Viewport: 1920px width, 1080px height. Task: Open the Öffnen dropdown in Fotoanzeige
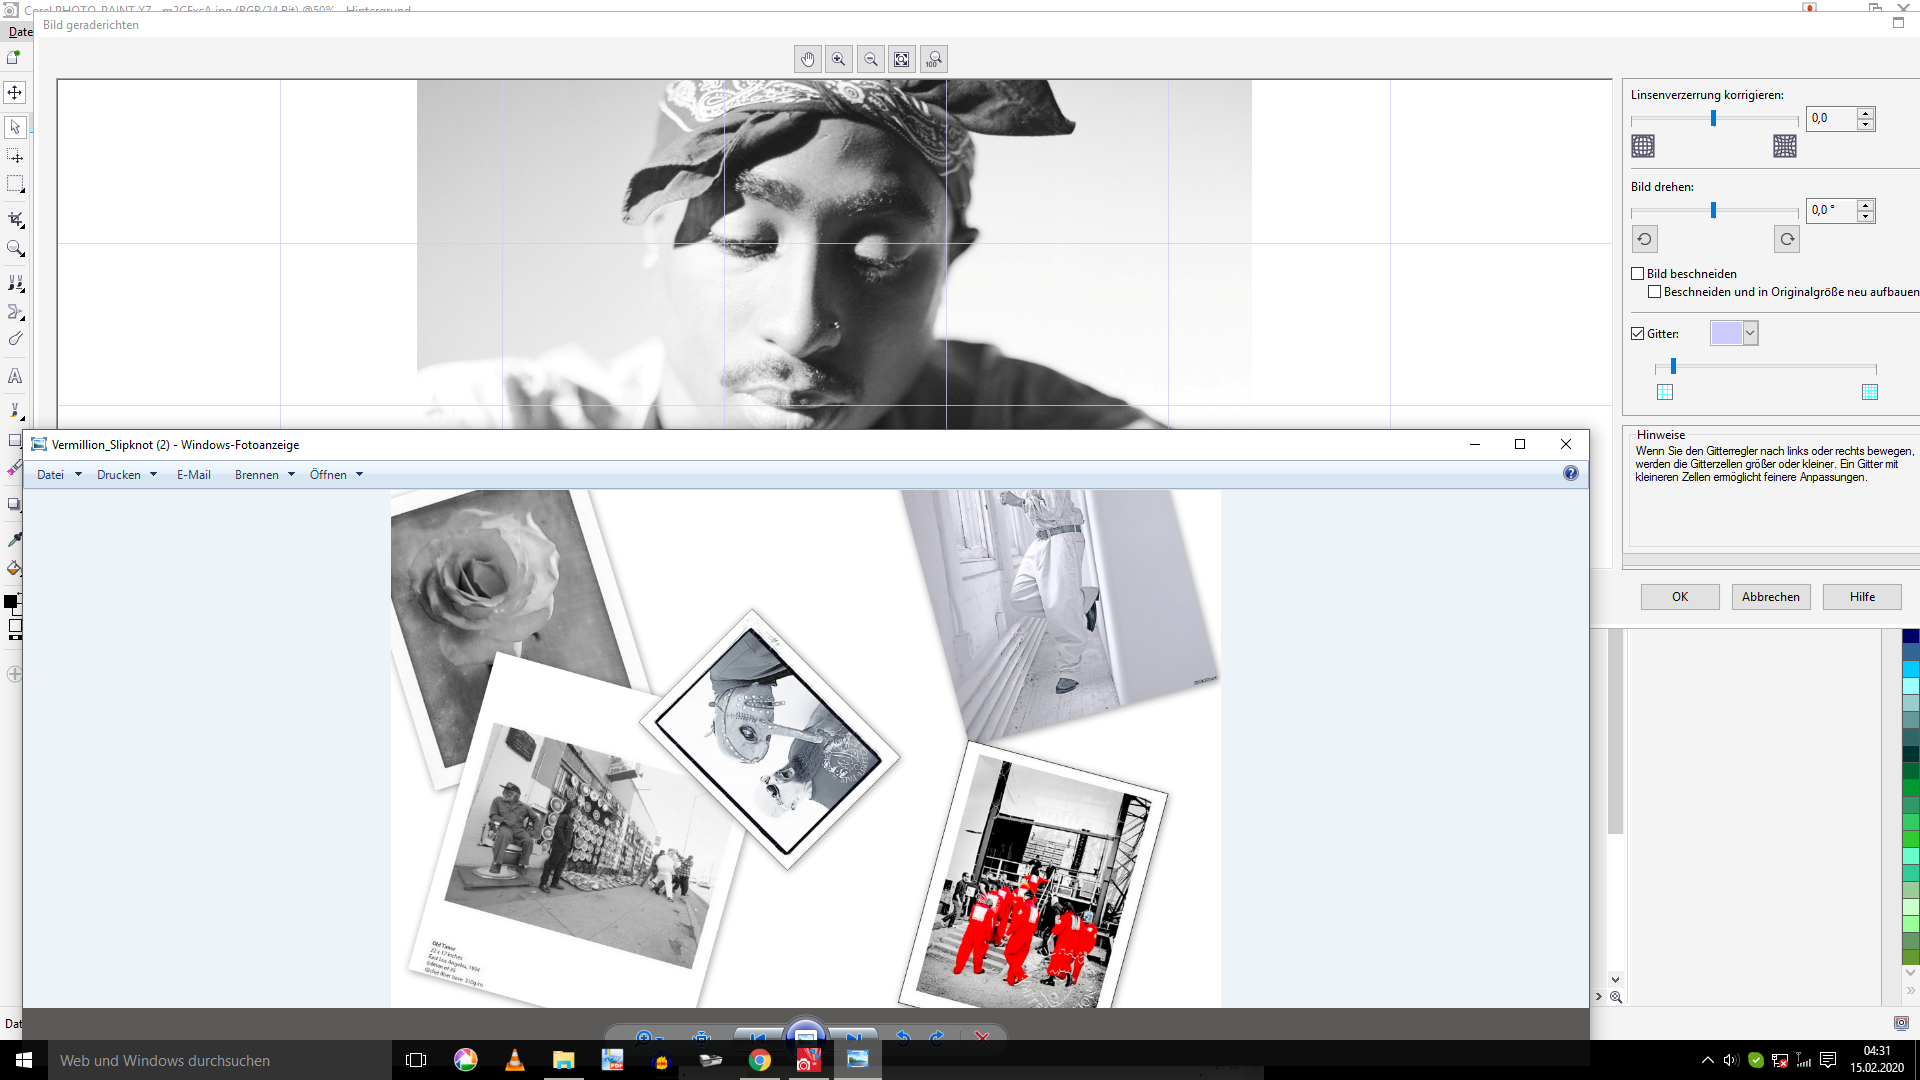337,475
